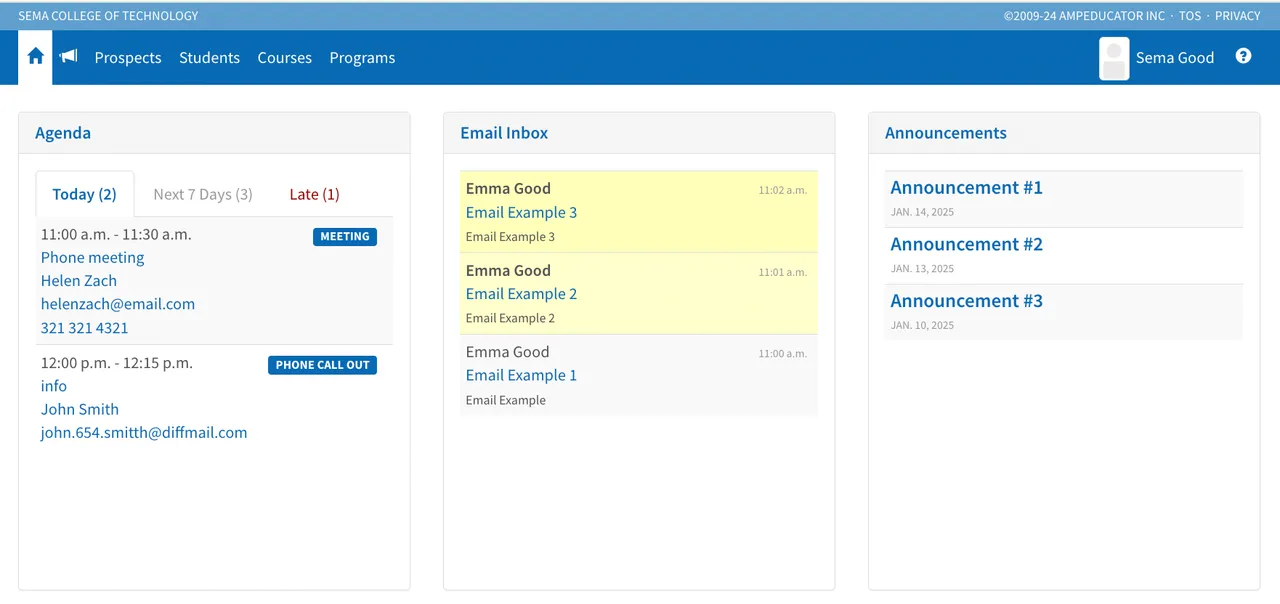1280x604 pixels.
Task: Click the Home icon in navbar
Action: pyautogui.click(x=35, y=57)
